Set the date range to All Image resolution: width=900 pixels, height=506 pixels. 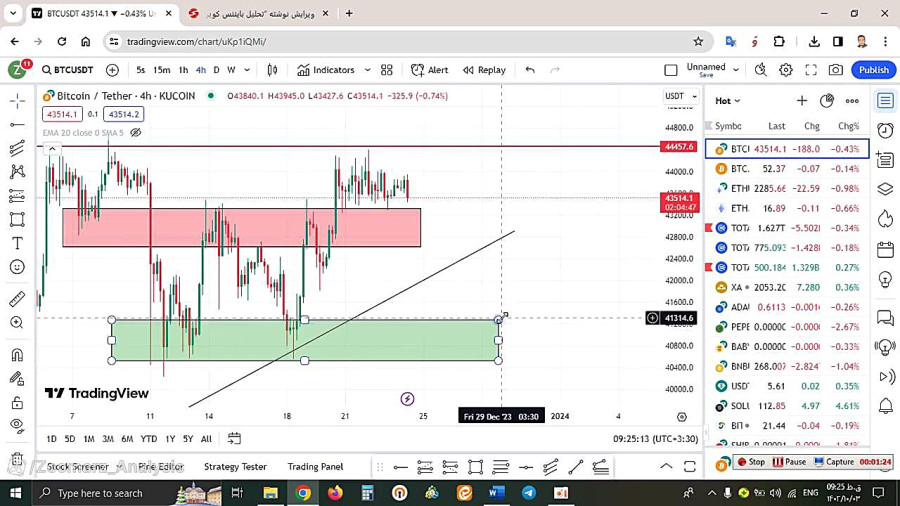pyautogui.click(x=206, y=439)
